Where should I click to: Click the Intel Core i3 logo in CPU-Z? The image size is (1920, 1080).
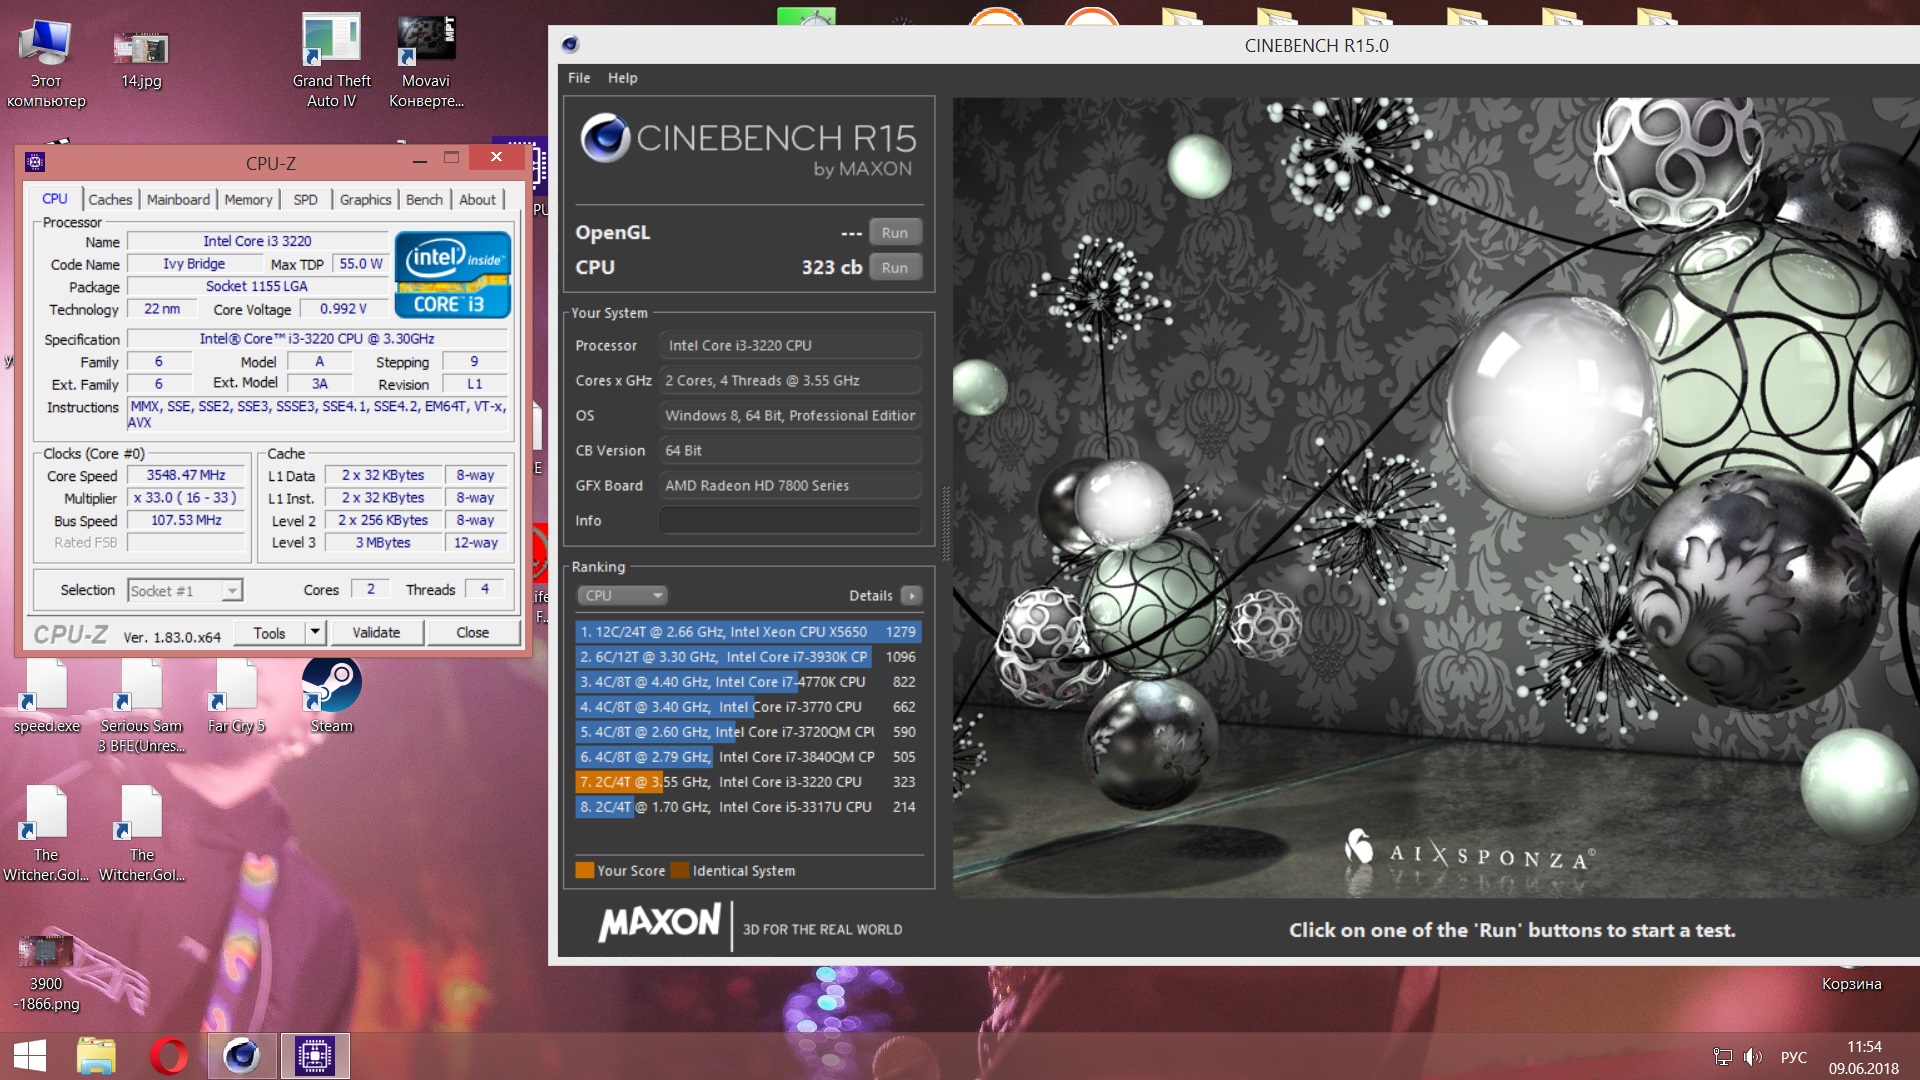pyautogui.click(x=453, y=274)
